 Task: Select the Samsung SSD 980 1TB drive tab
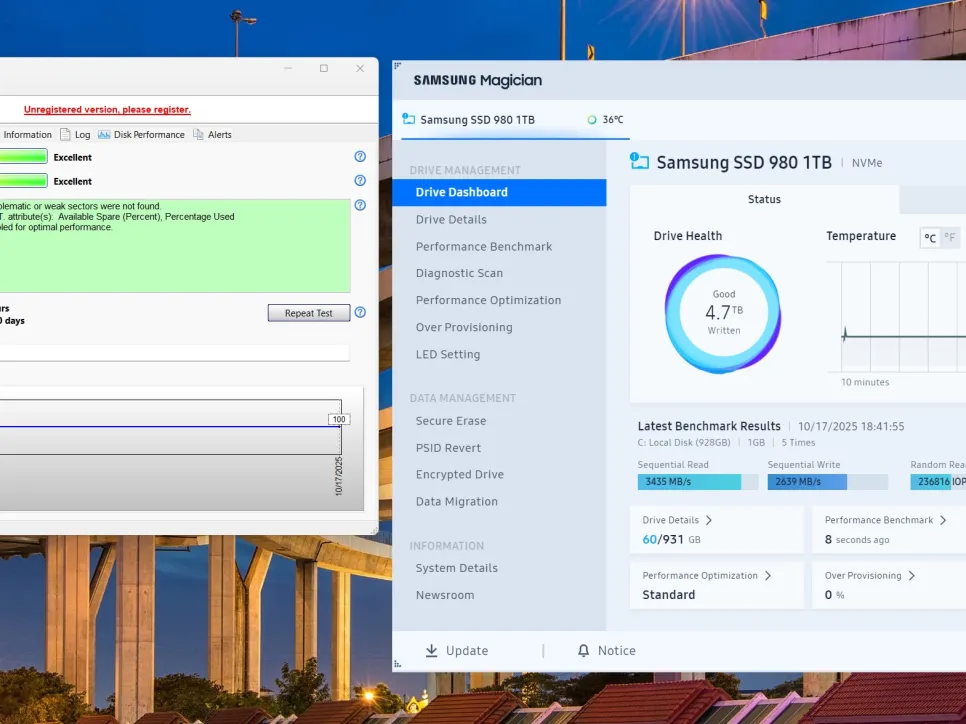point(476,120)
